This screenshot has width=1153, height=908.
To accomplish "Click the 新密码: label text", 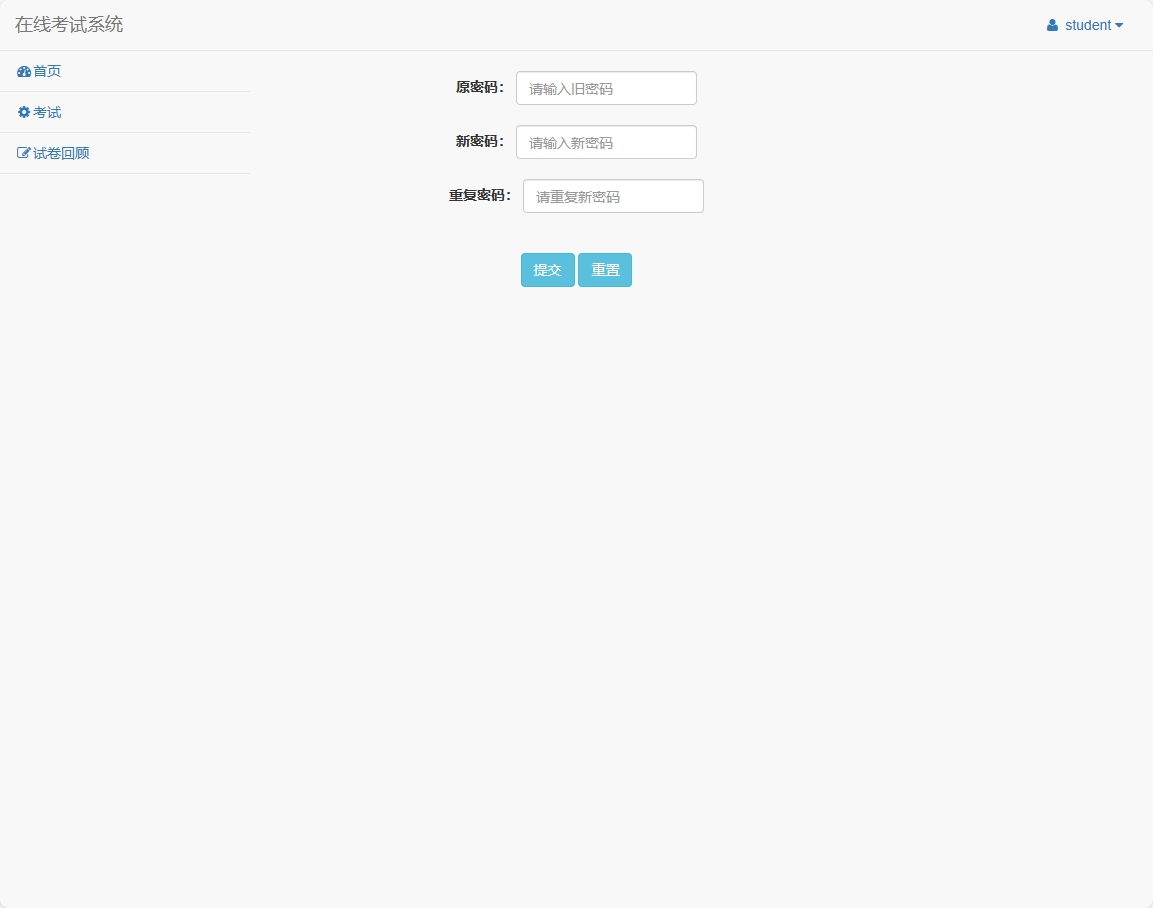I will click(x=480, y=141).
